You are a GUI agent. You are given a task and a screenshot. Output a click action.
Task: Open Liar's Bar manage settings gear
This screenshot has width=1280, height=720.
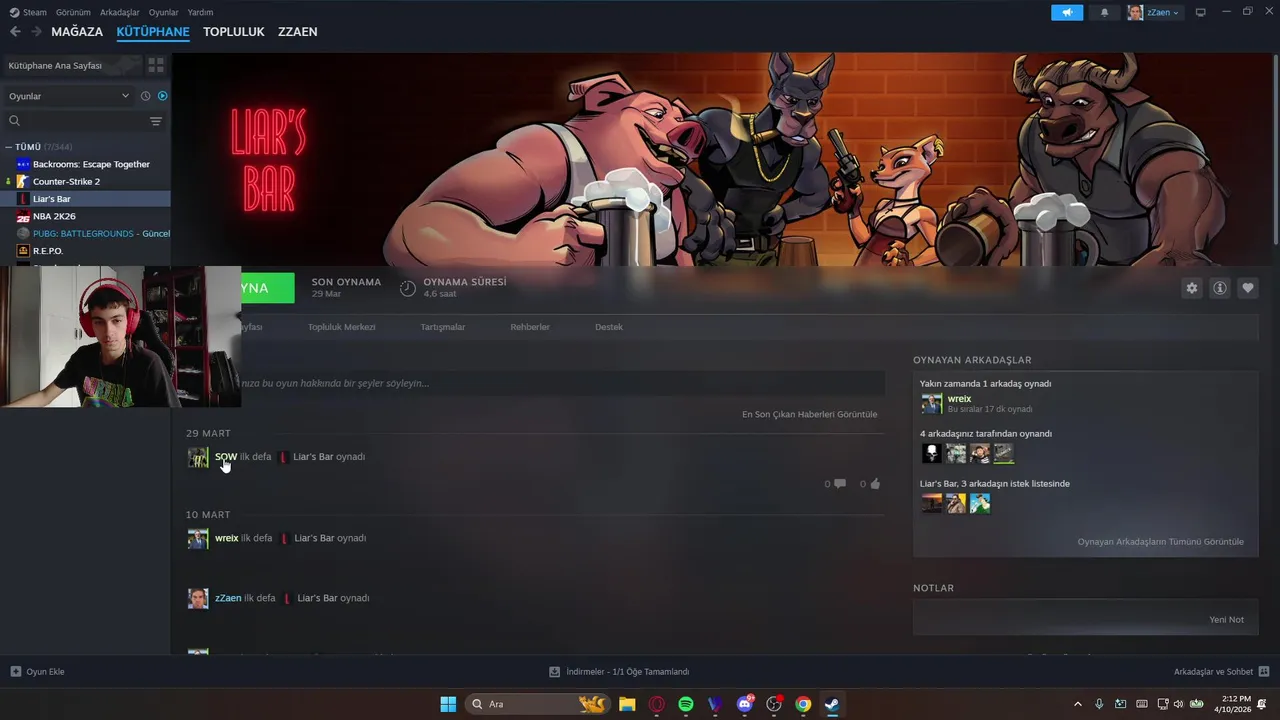[1191, 288]
